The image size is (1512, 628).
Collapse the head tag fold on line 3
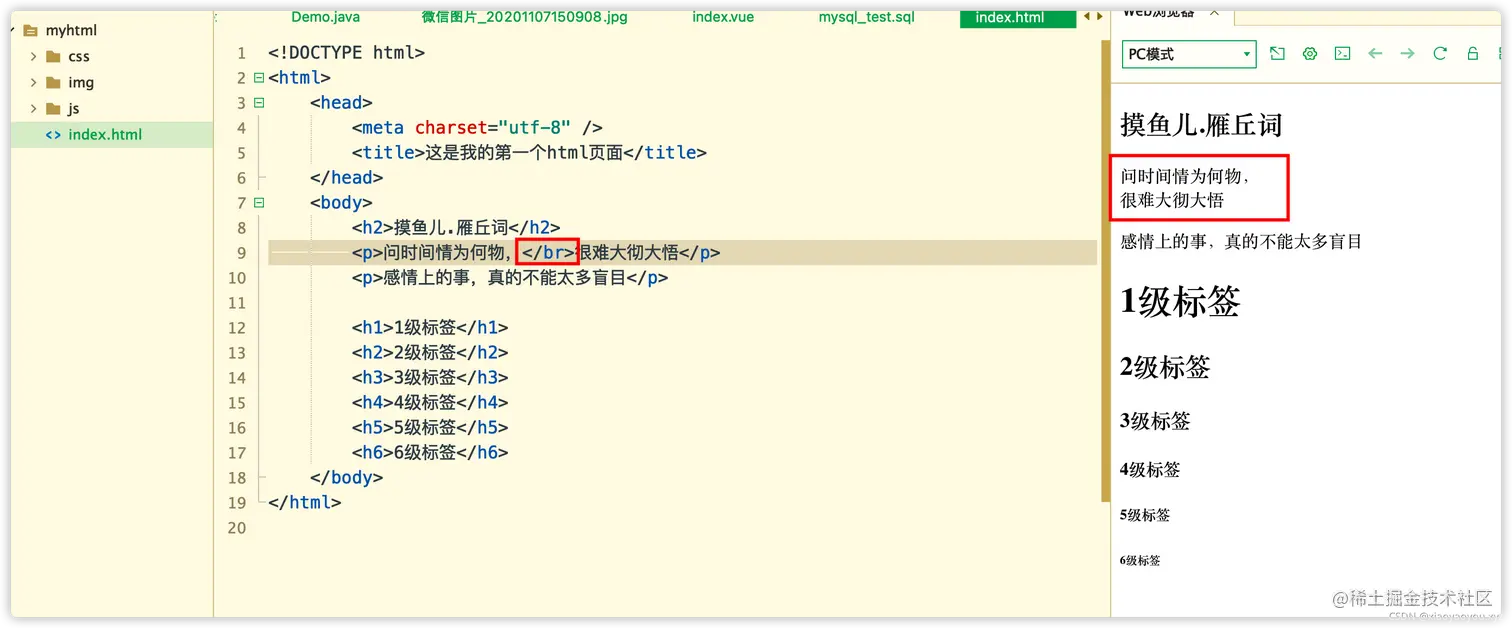tap(259, 103)
